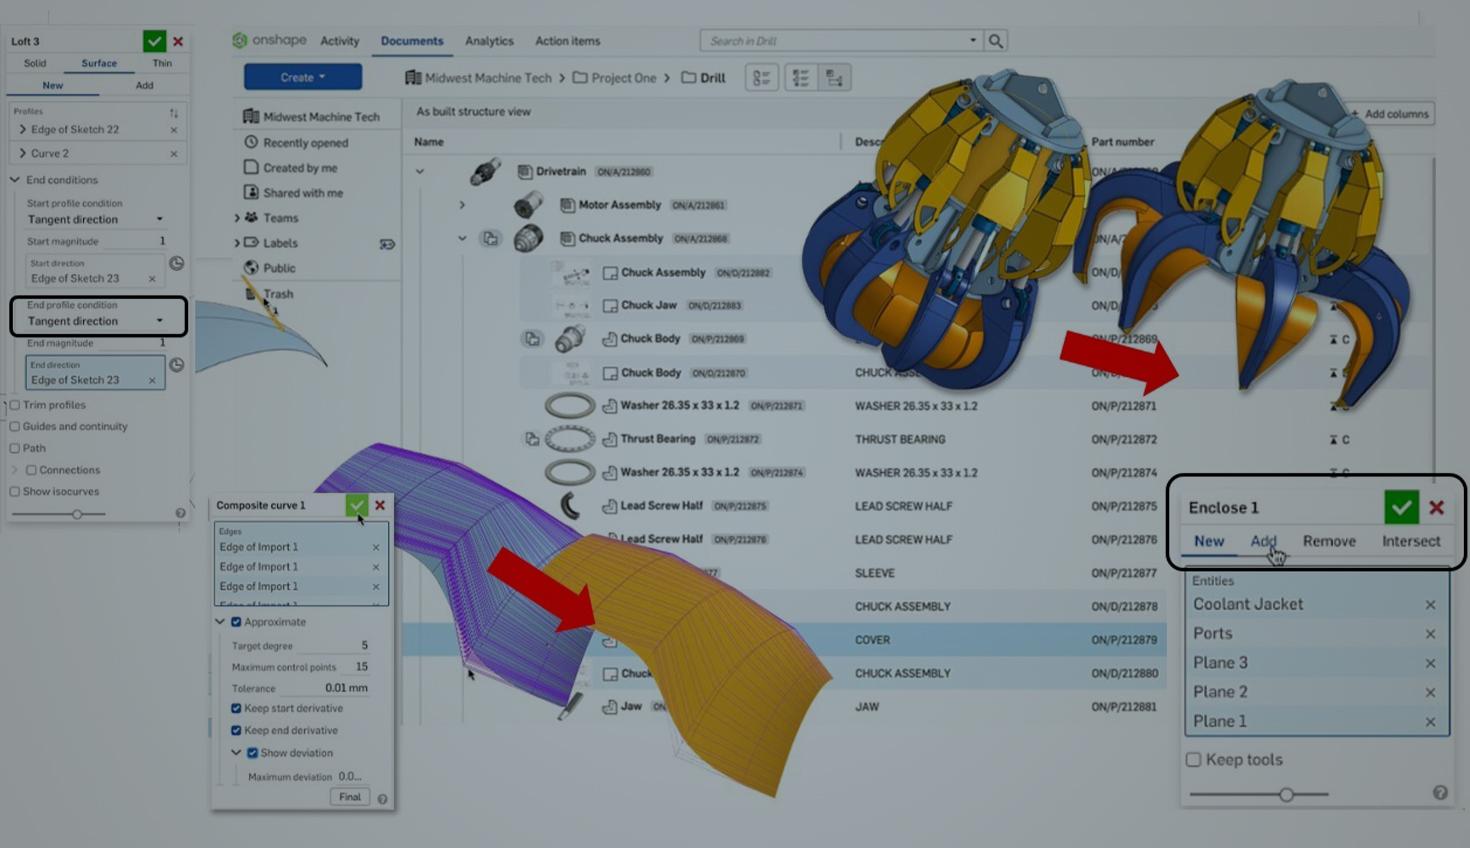Confirm Loft 3 with green checkmark
The image size is (1470, 848).
(154, 41)
